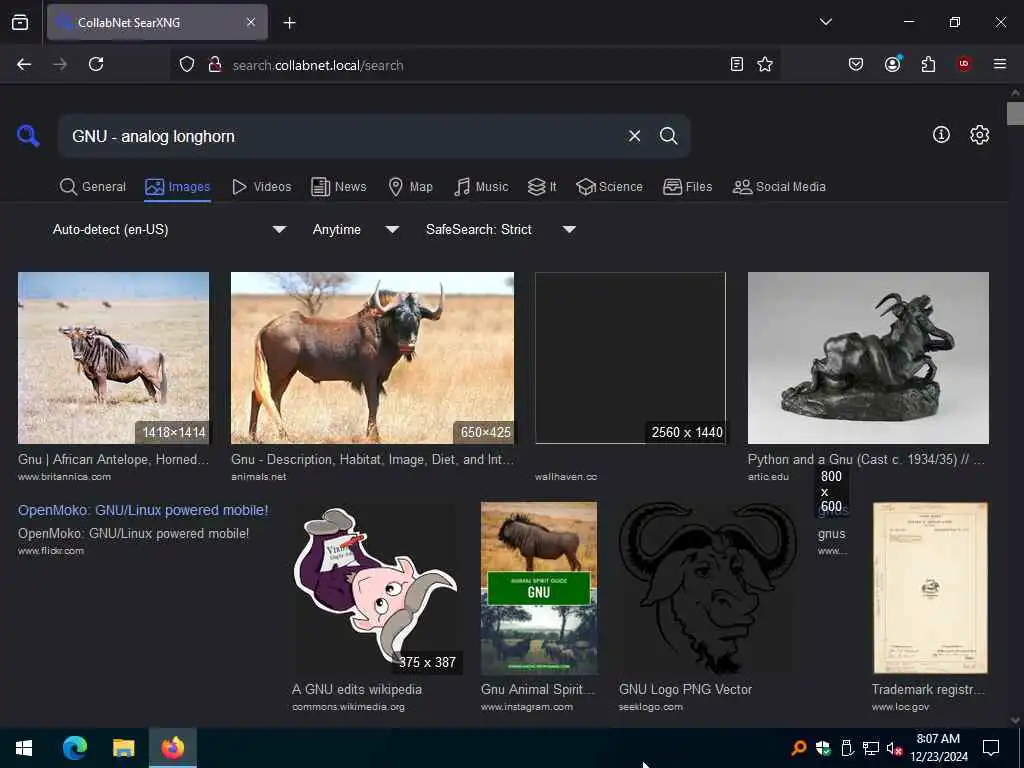Open the Firefox account icon

[892, 64]
